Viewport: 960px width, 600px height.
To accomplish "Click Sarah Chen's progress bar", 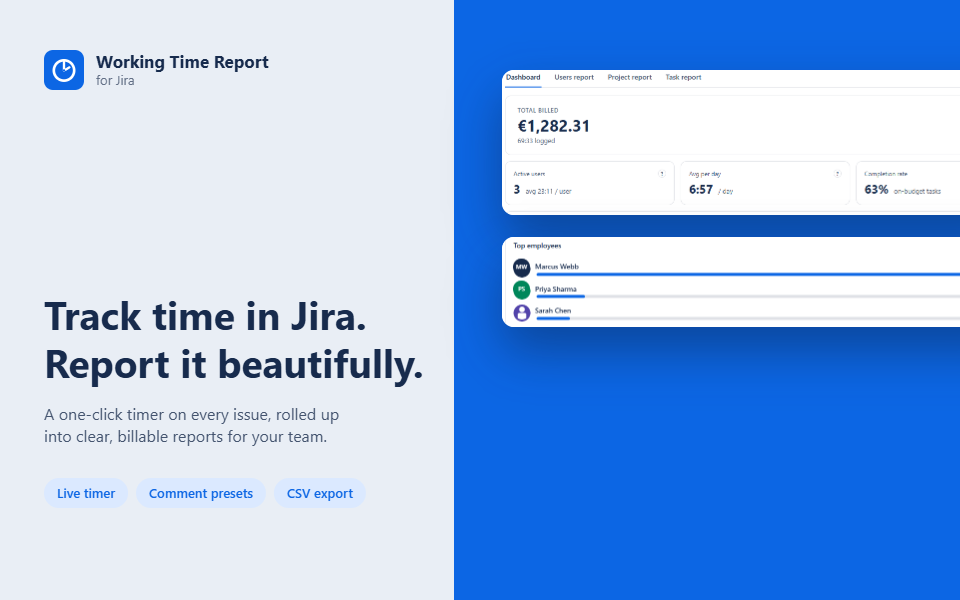I will click(748, 318).
